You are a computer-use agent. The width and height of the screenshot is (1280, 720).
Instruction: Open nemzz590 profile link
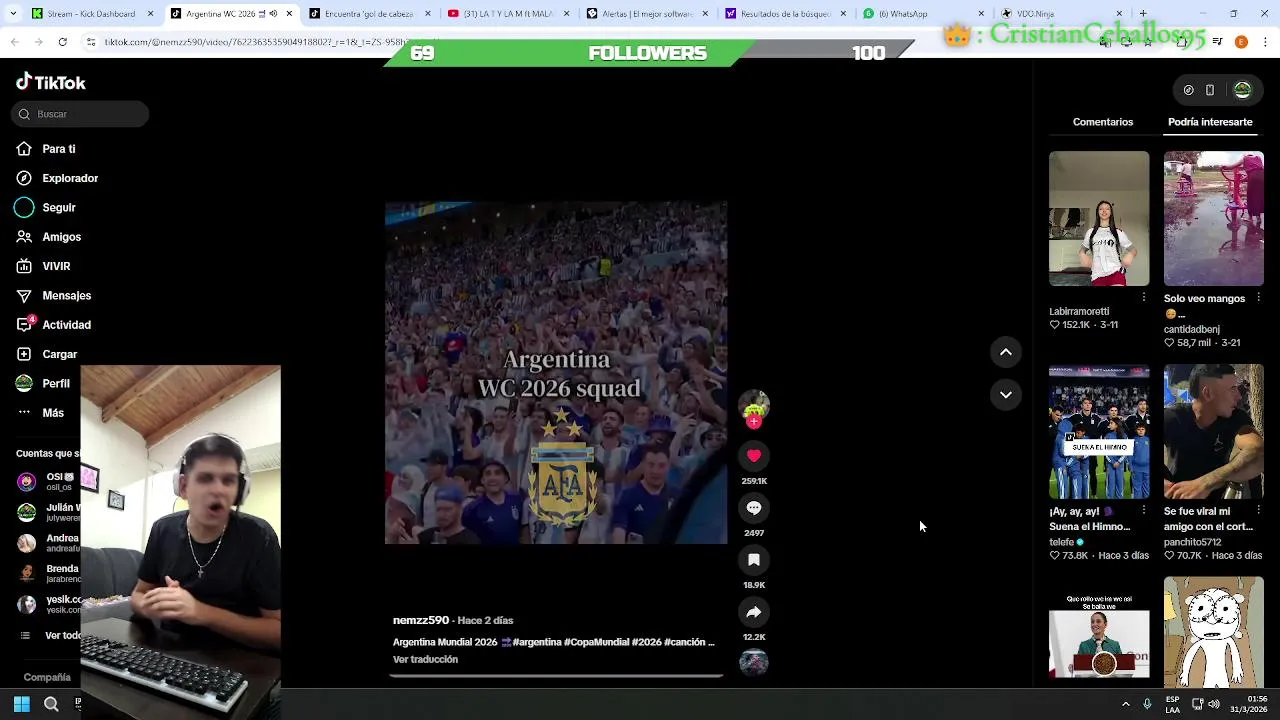tap(420, 621)
